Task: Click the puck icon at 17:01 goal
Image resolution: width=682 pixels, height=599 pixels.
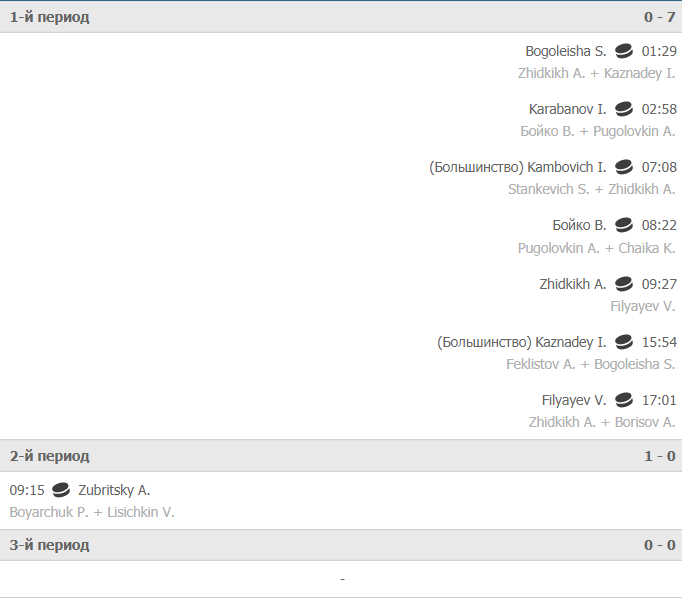Action: click(x=624, y=400)
